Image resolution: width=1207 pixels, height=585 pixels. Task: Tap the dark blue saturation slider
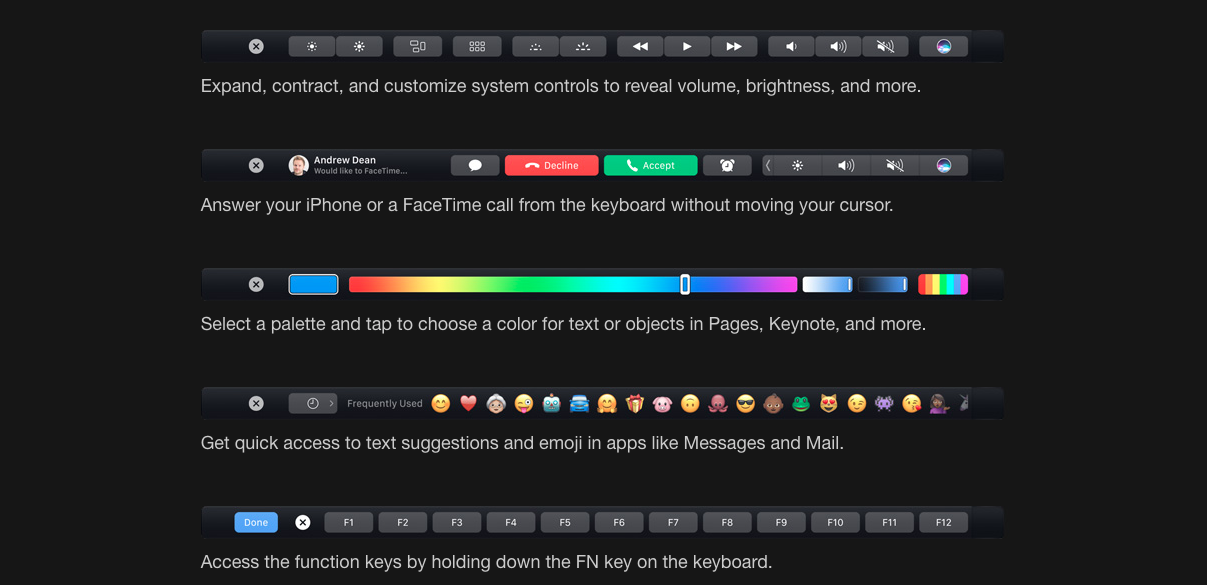(x=883, y=284)
